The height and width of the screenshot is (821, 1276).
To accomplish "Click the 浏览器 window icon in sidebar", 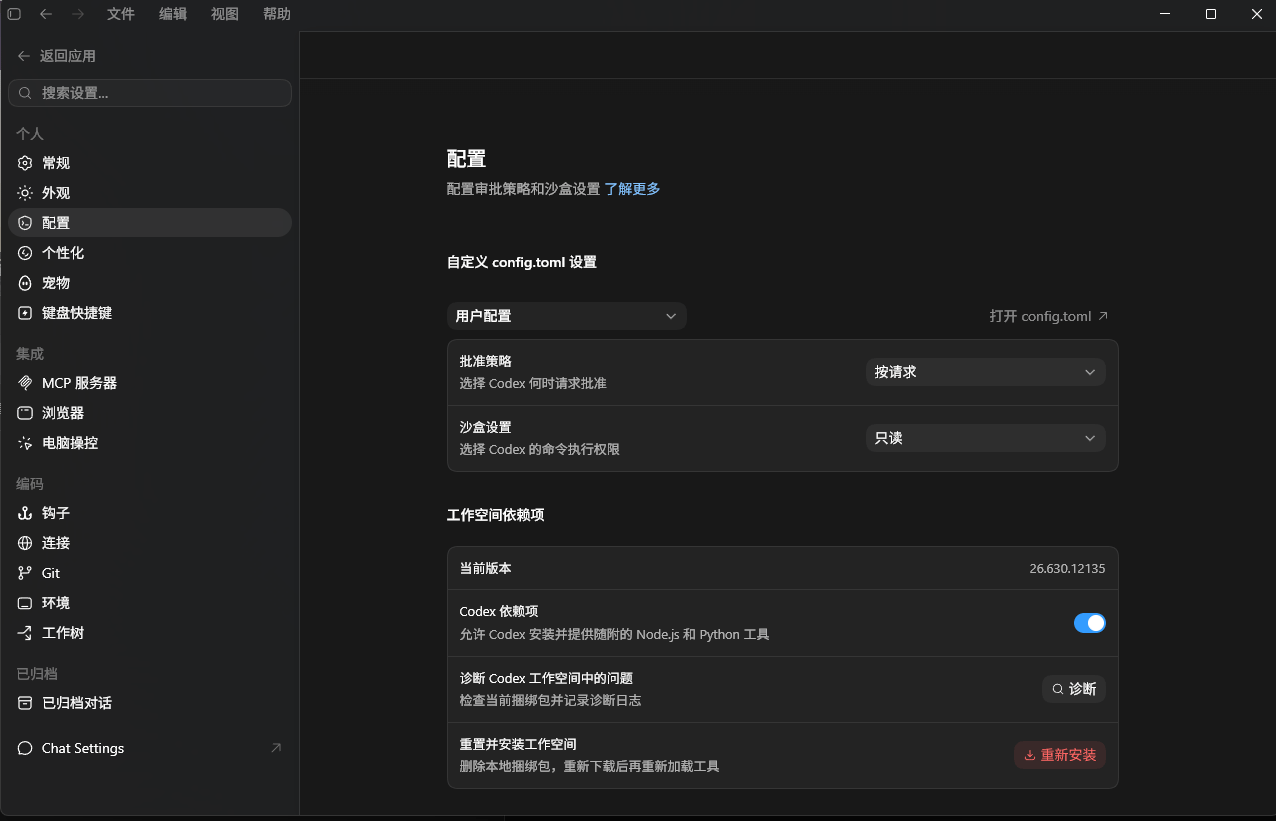I will click(x=25, y=413).
